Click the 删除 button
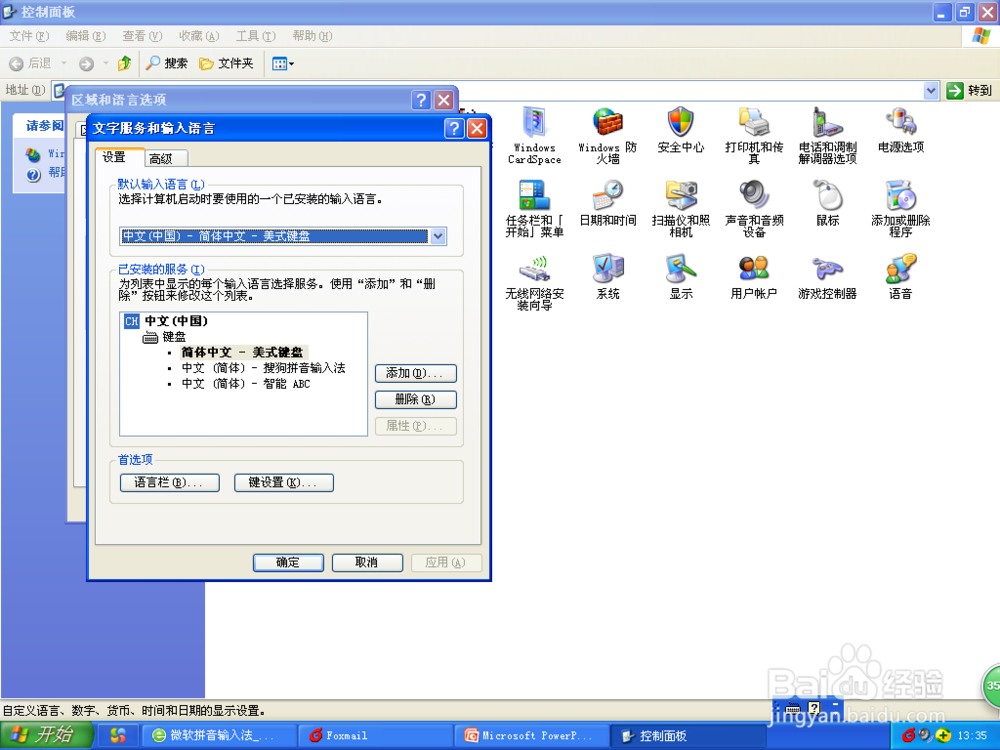The width and height of the screenshot is (1000, 750). (x=415, y=399)
